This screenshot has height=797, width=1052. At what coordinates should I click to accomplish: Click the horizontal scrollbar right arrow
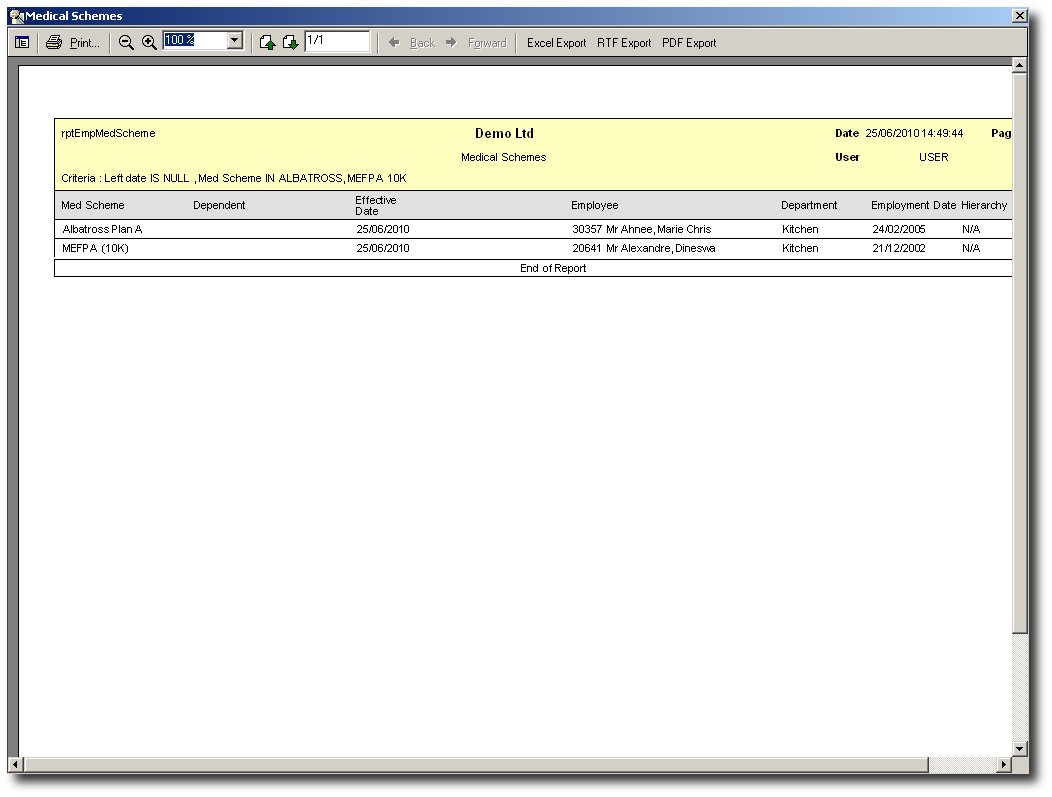[1004, 765]
